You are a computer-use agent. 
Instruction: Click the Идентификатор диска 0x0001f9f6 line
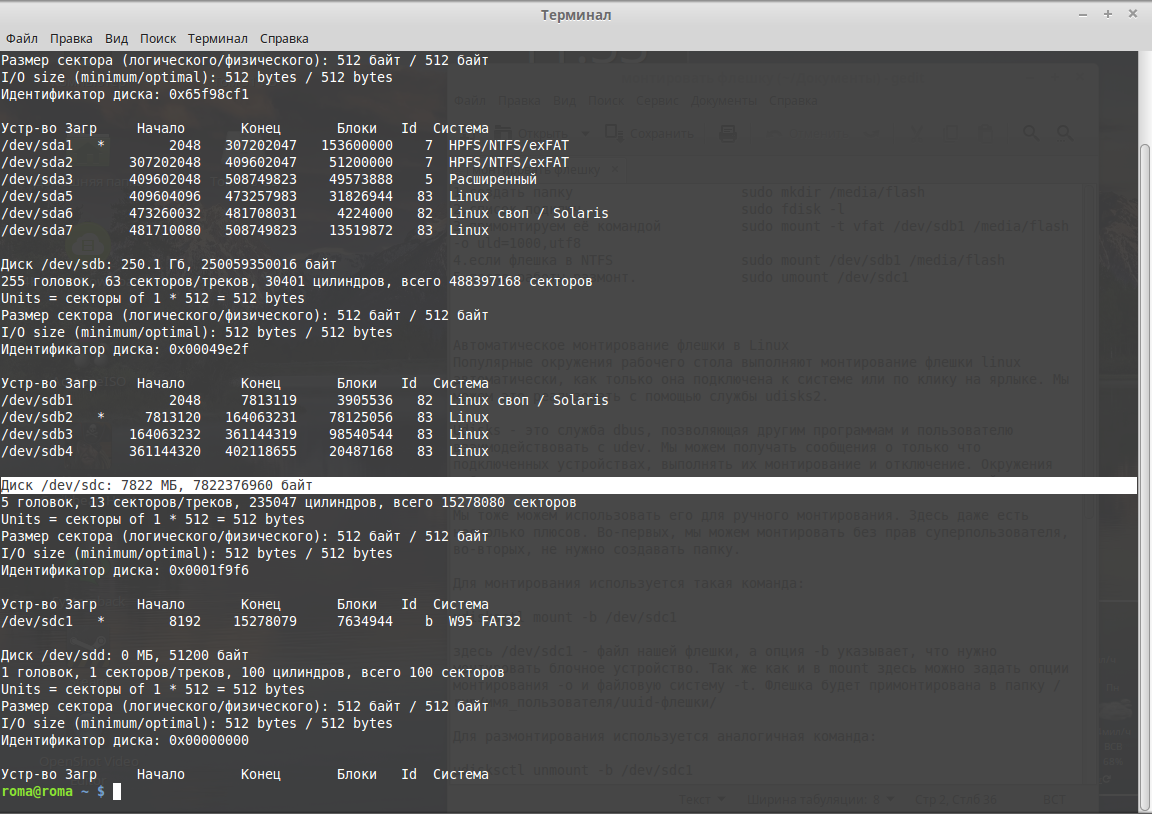(x=124, y=570)
